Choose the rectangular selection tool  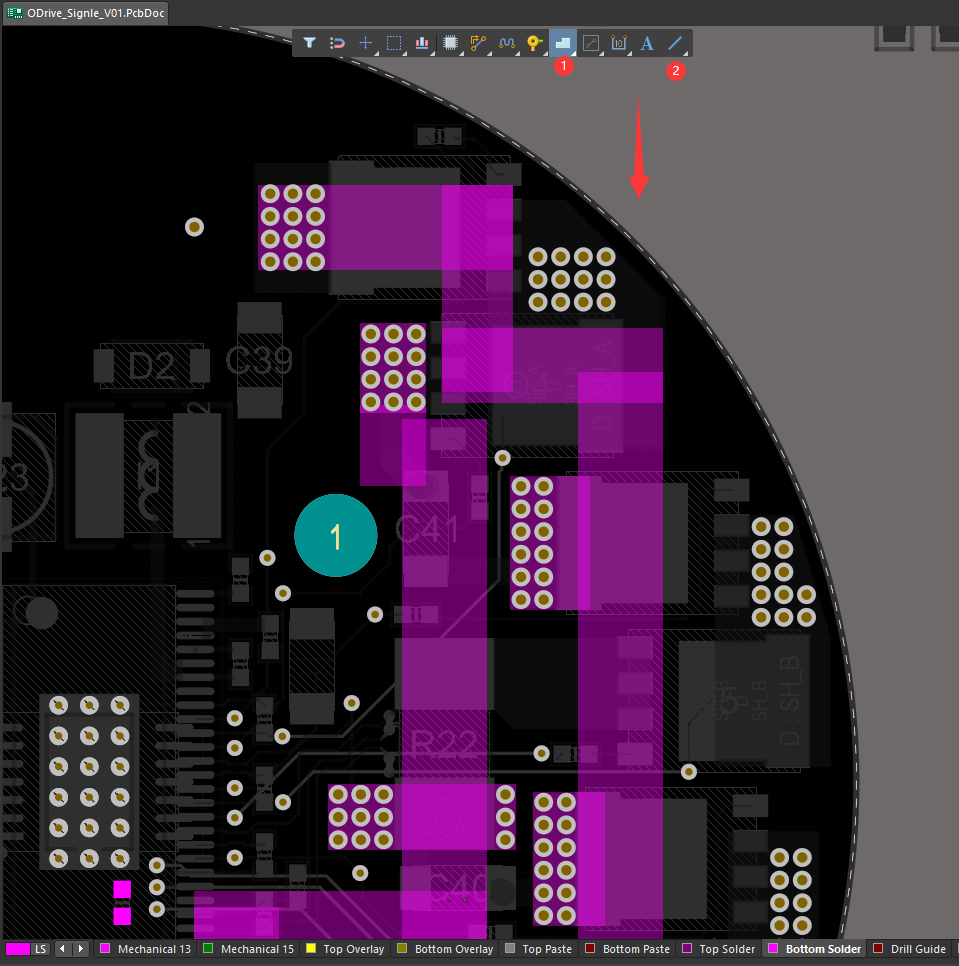pos(394,43)
